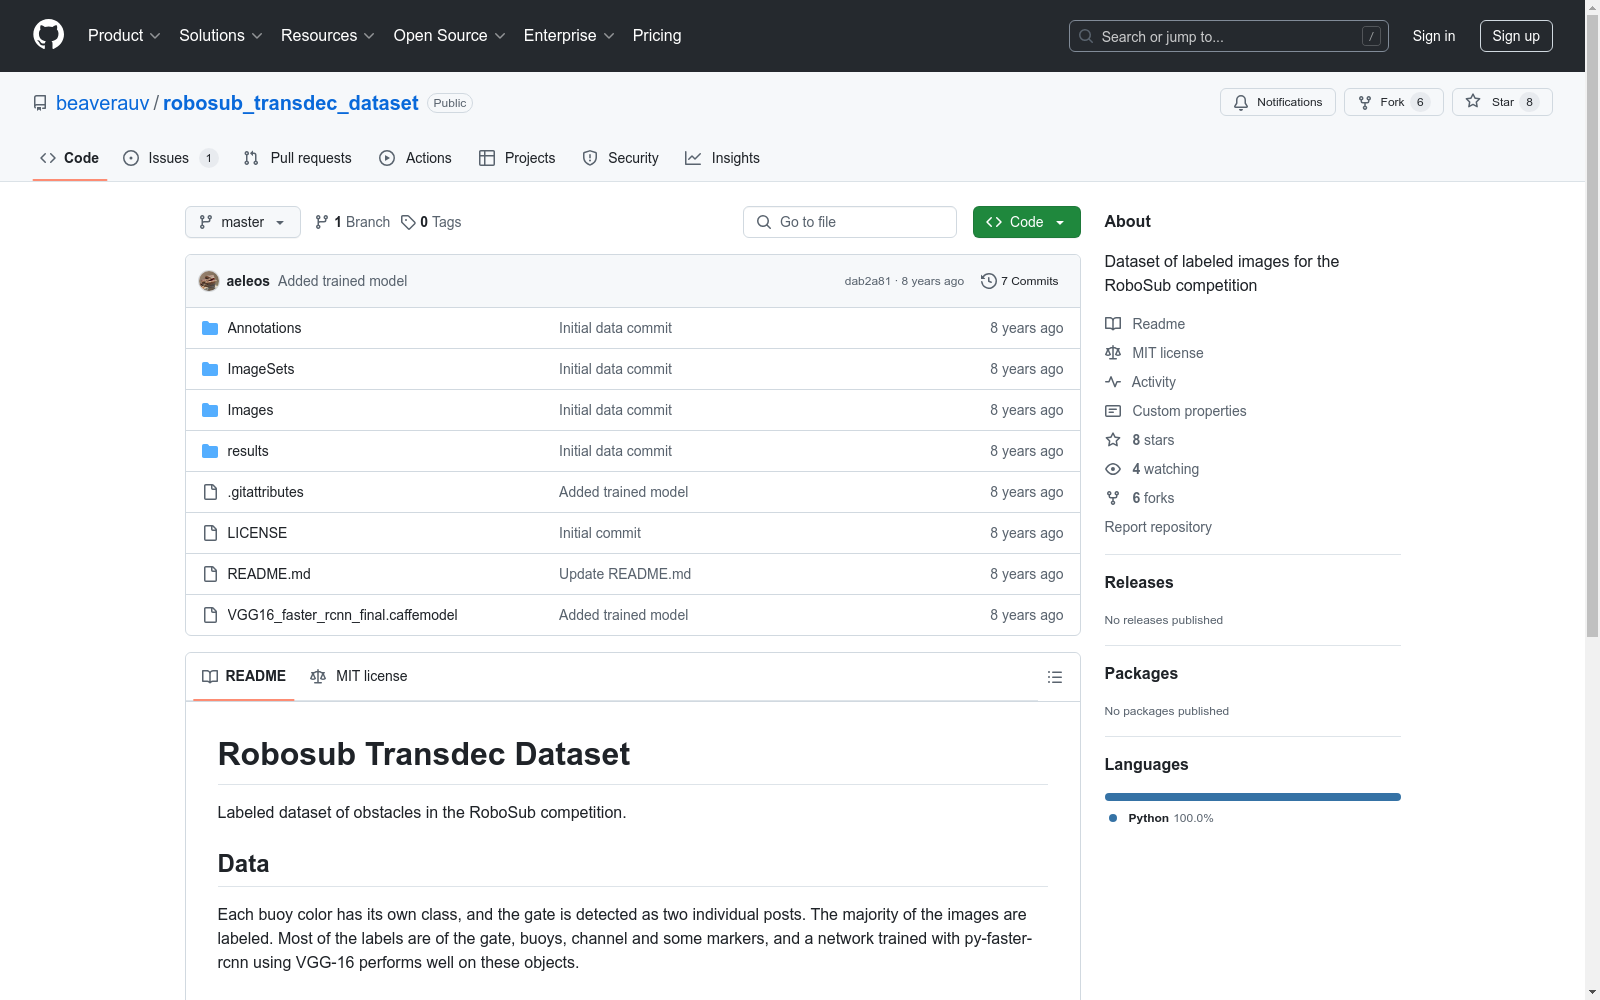Switch to the Actions tab
Image resolution: width=1600 pixels, height=1000 pixels.
416,158
